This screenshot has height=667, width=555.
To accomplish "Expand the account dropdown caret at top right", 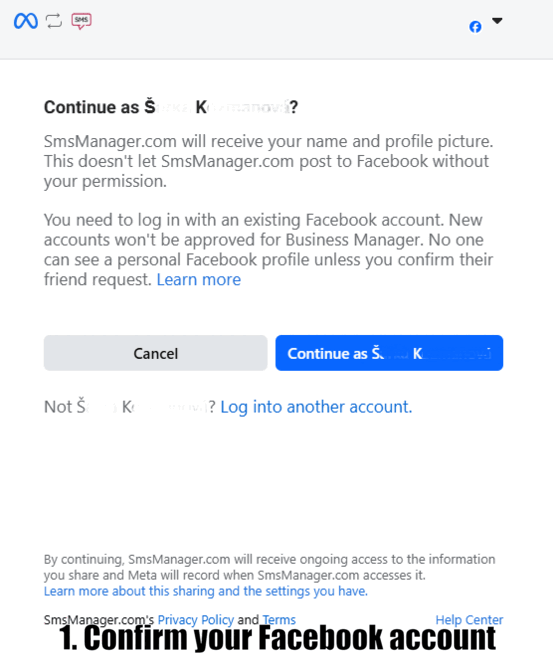I will click(498, 20).
